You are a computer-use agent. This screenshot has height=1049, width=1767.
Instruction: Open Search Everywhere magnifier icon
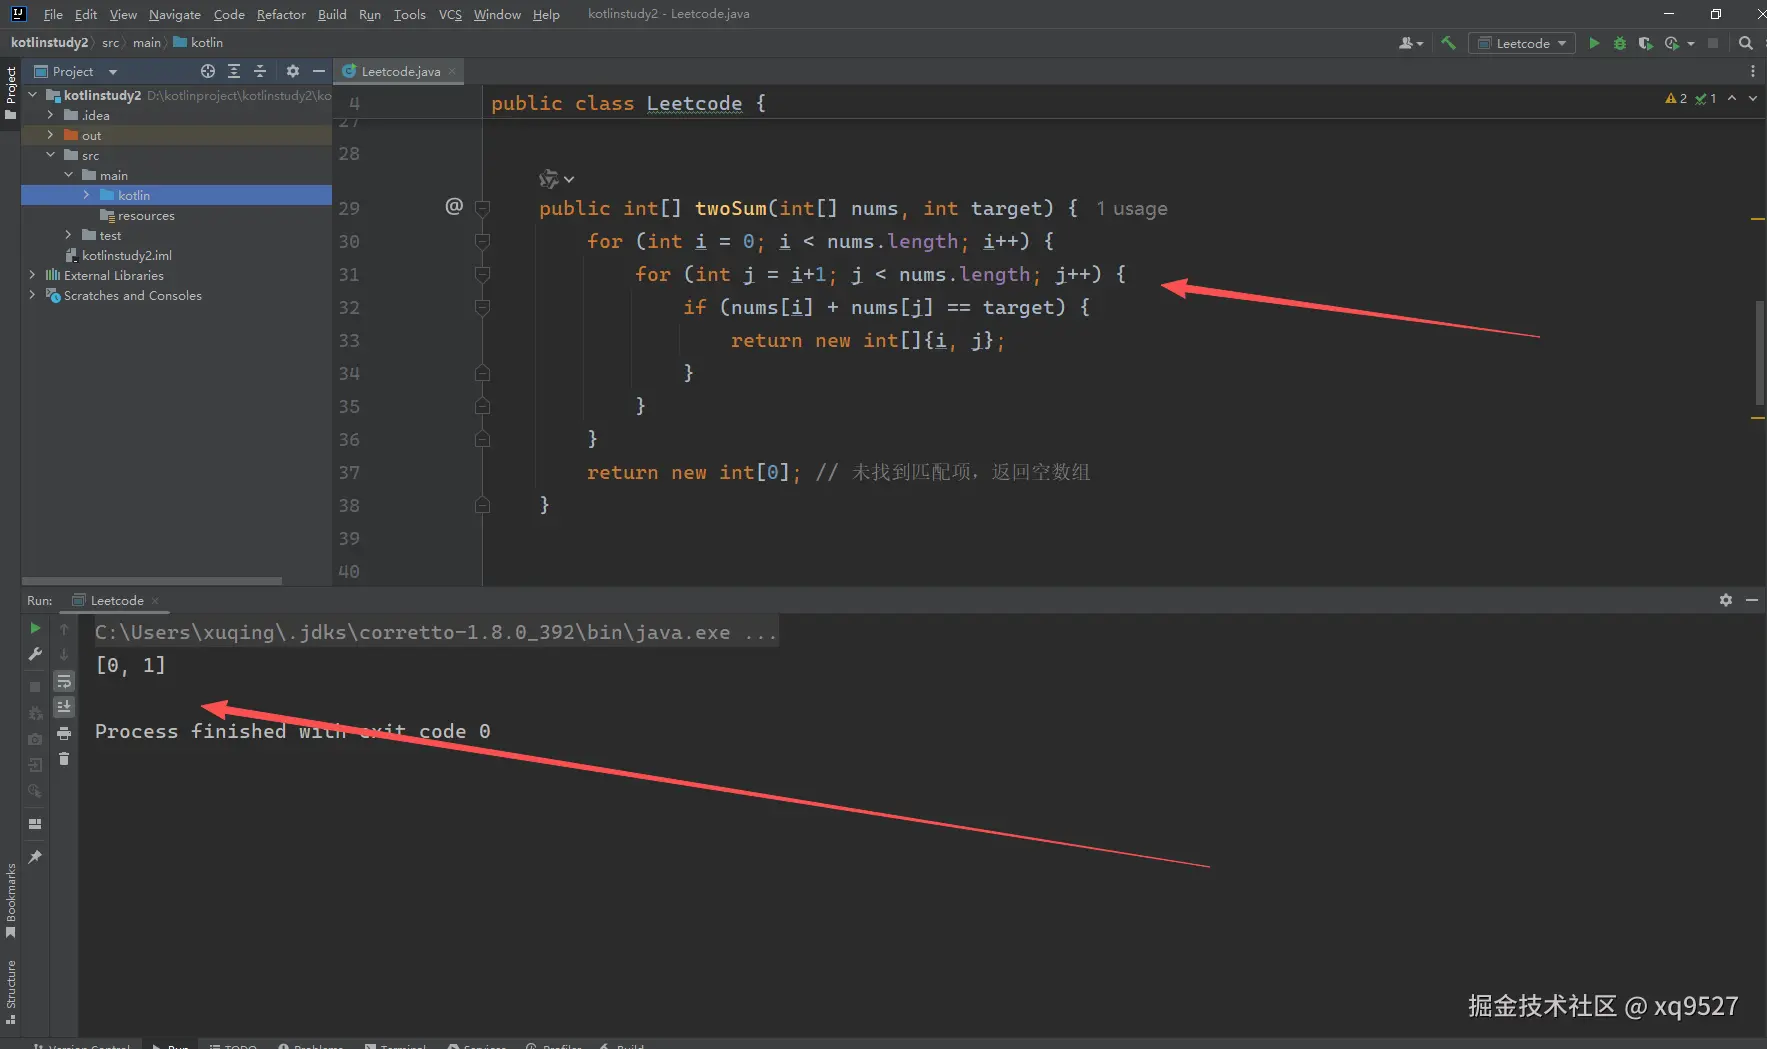pyautogui.click(x=1746, y=43)
